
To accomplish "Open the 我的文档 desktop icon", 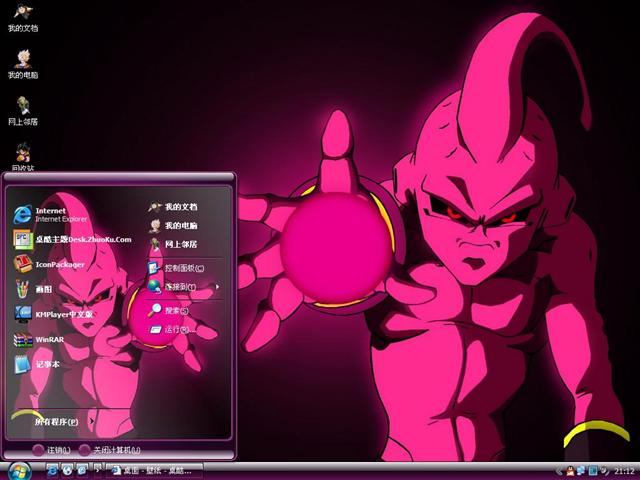I will (23, 18).
